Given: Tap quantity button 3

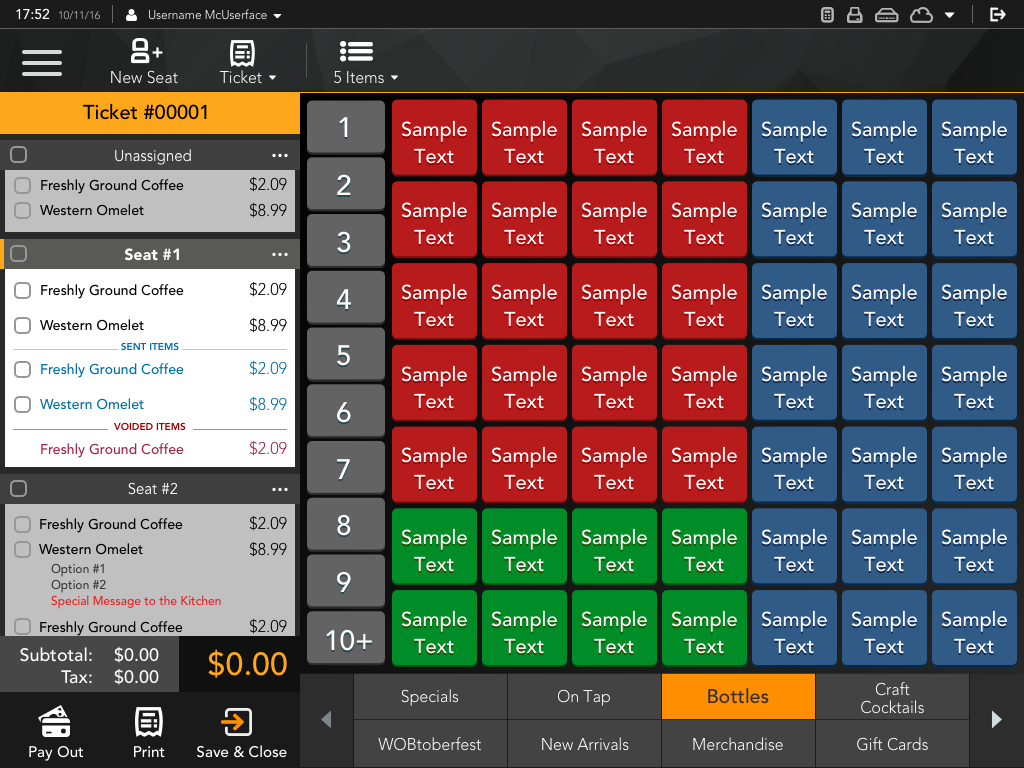Looking at the screenshot, I should [345, 241].
